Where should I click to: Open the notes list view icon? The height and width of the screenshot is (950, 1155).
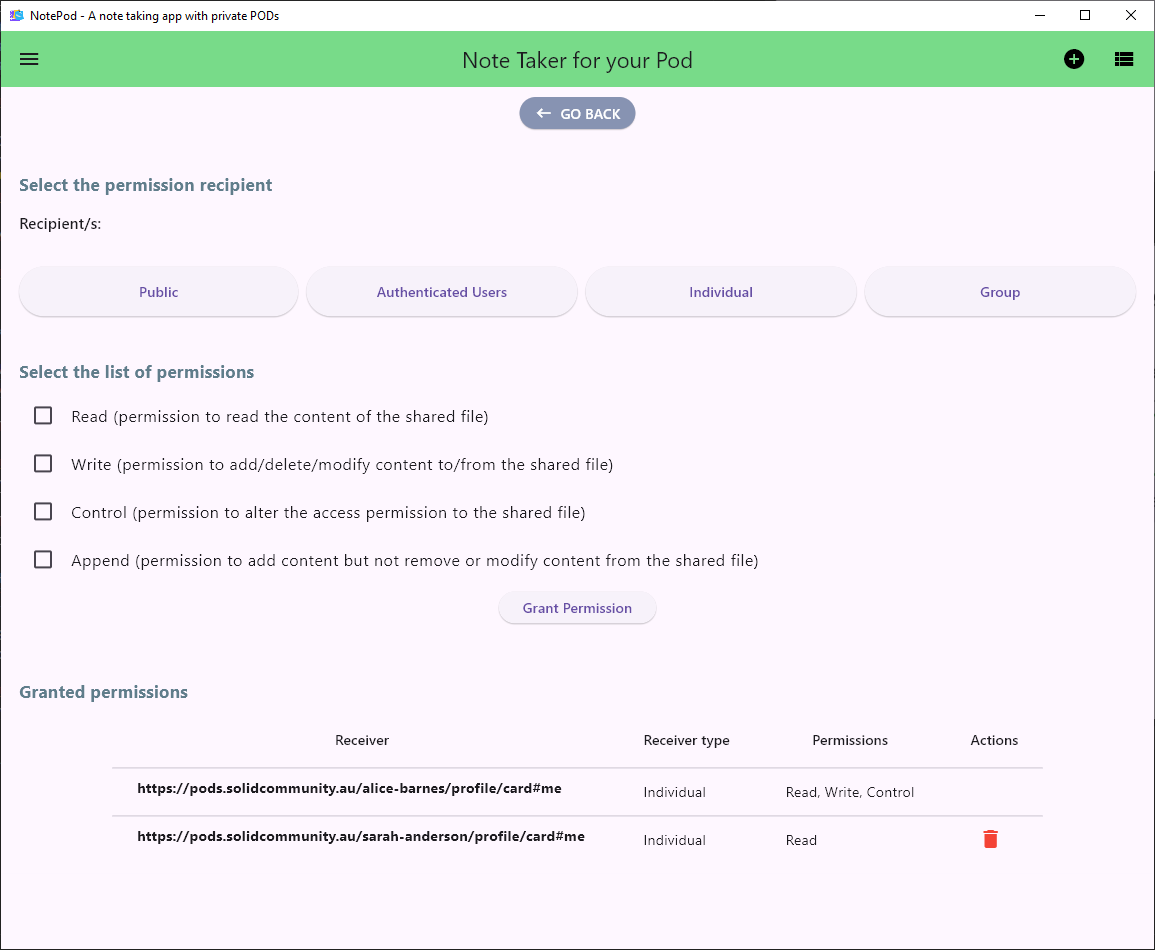(1124, 59)
